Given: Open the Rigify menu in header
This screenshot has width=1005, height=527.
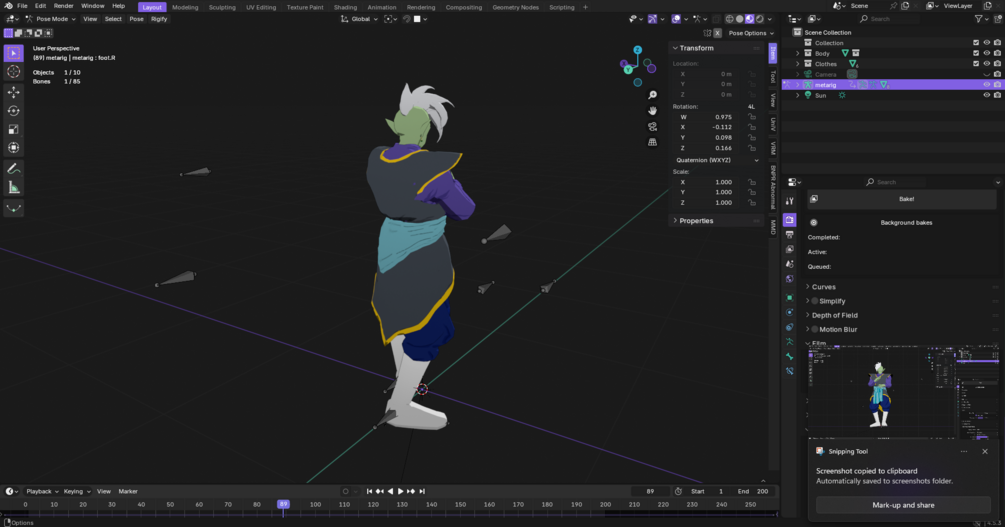Looking at the screenshot, I should point(159,19).
